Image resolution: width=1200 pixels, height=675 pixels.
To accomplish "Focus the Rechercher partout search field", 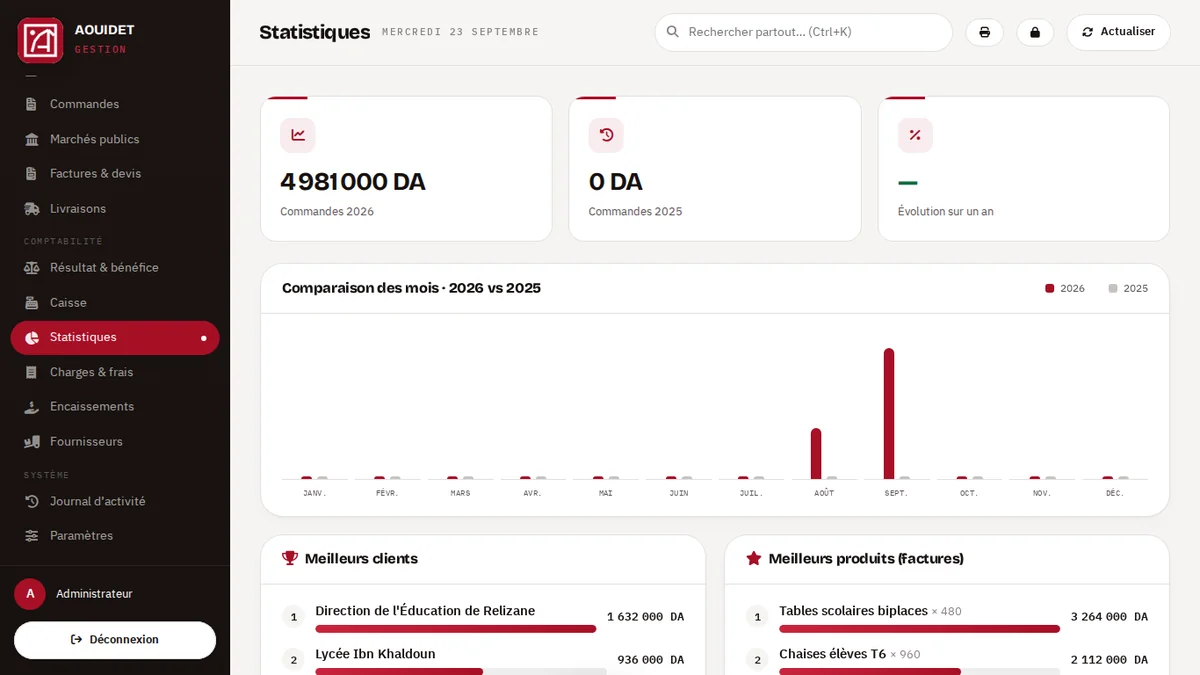I will (x=803, y=32).
